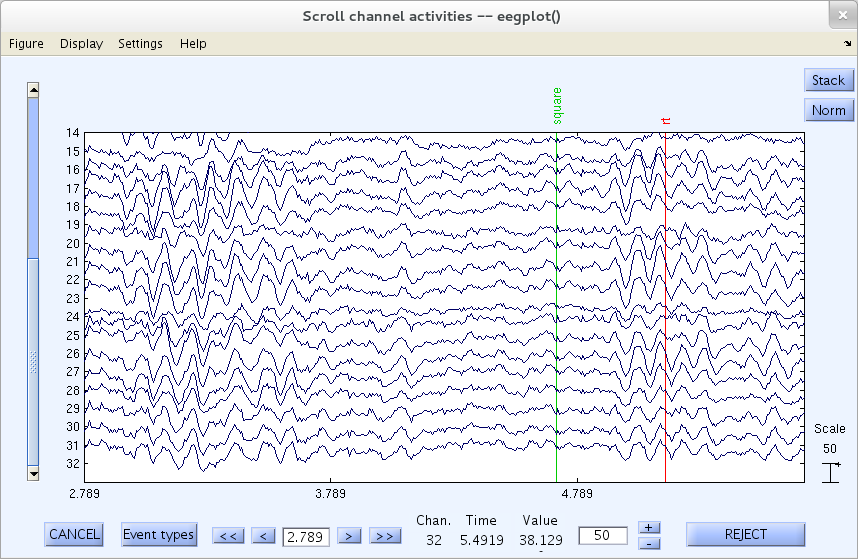Click the time position field showing 2.789

click(x=306, y=536)
